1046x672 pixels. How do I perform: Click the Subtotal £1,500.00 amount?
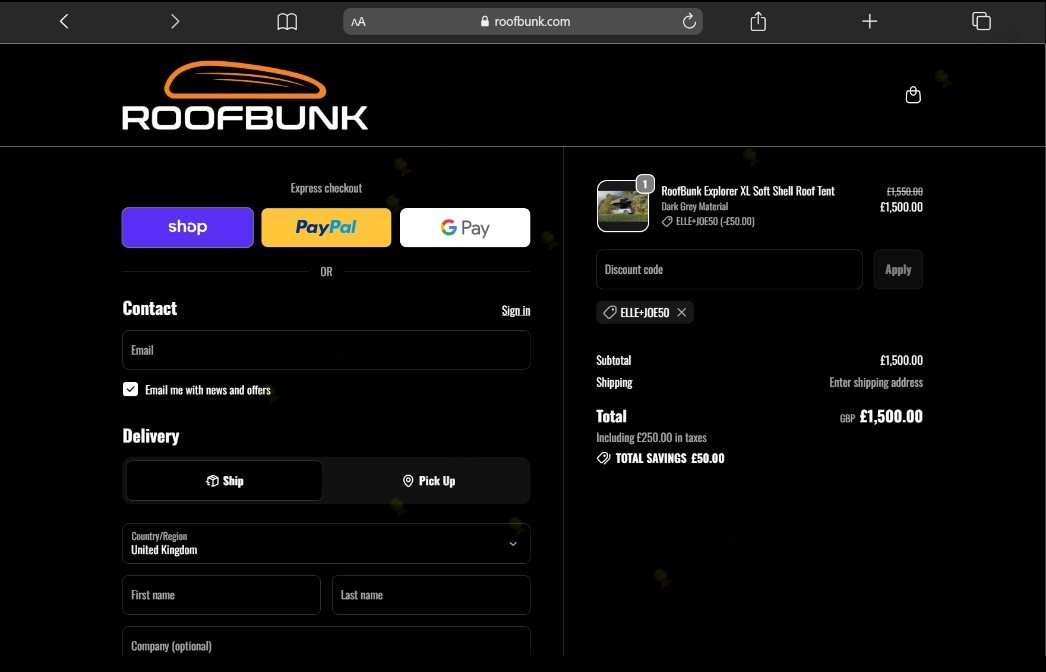coord(901,360)
